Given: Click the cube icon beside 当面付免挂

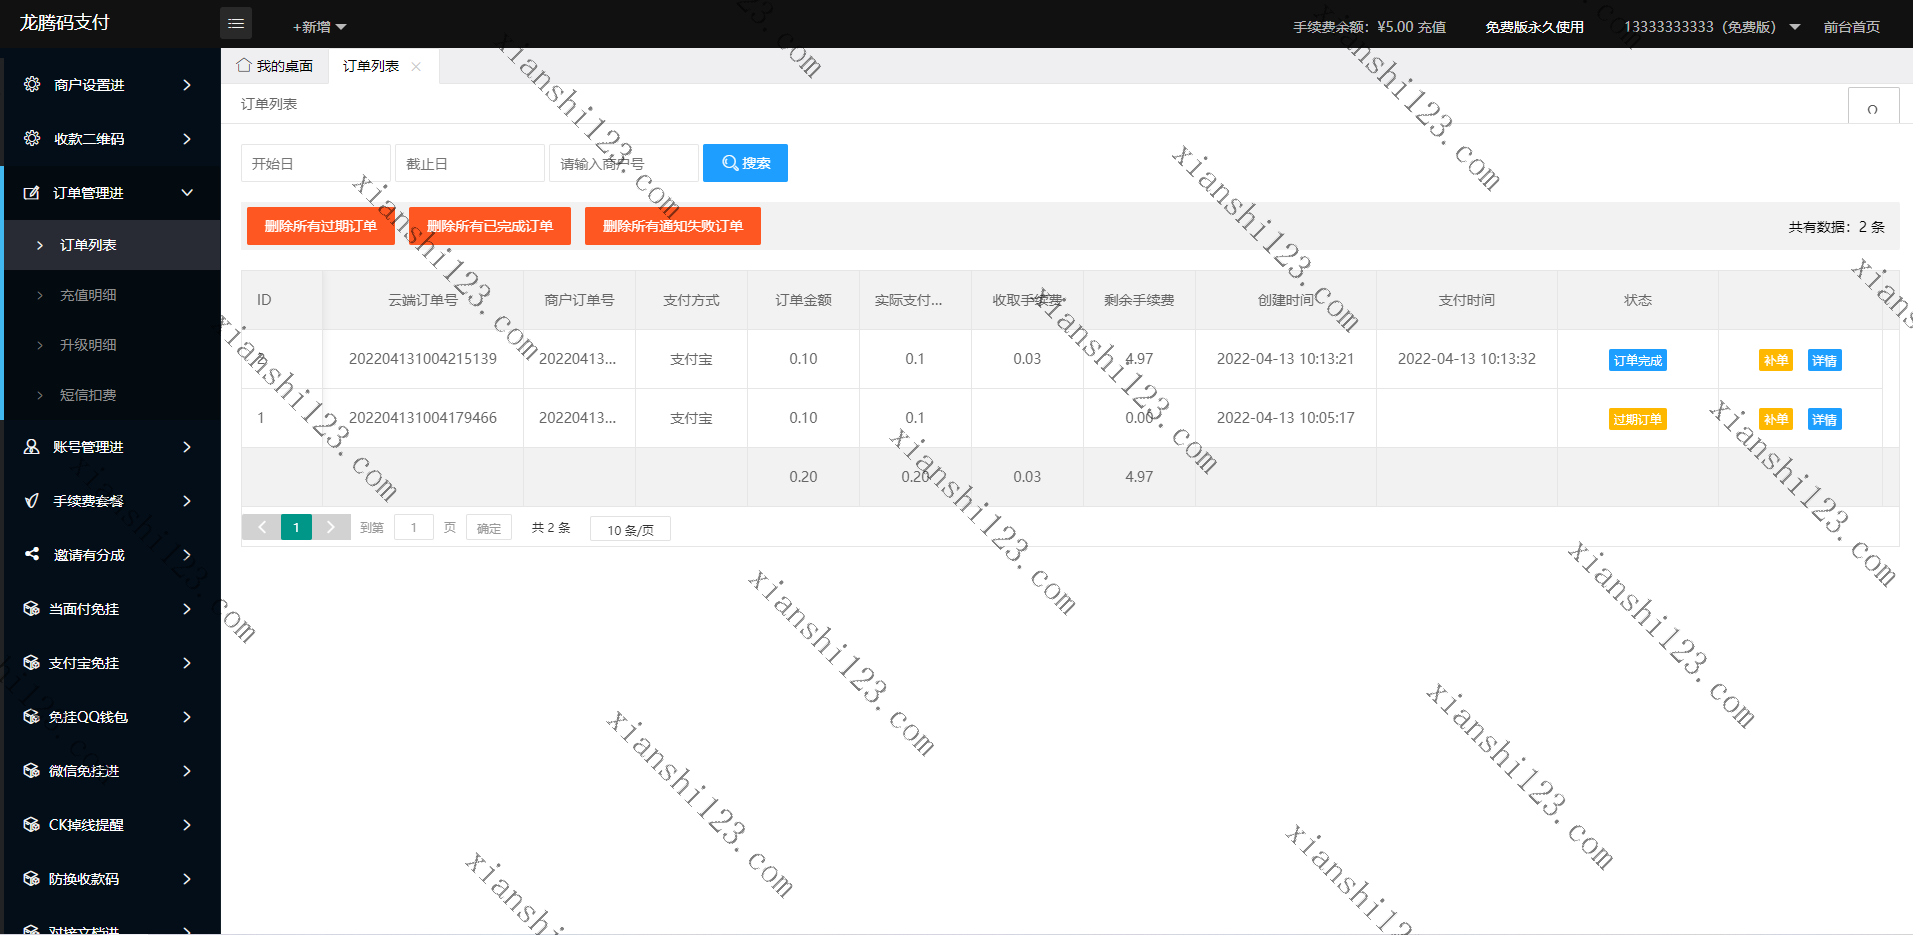Looking at the screenshot, I should tap(32, 608).
